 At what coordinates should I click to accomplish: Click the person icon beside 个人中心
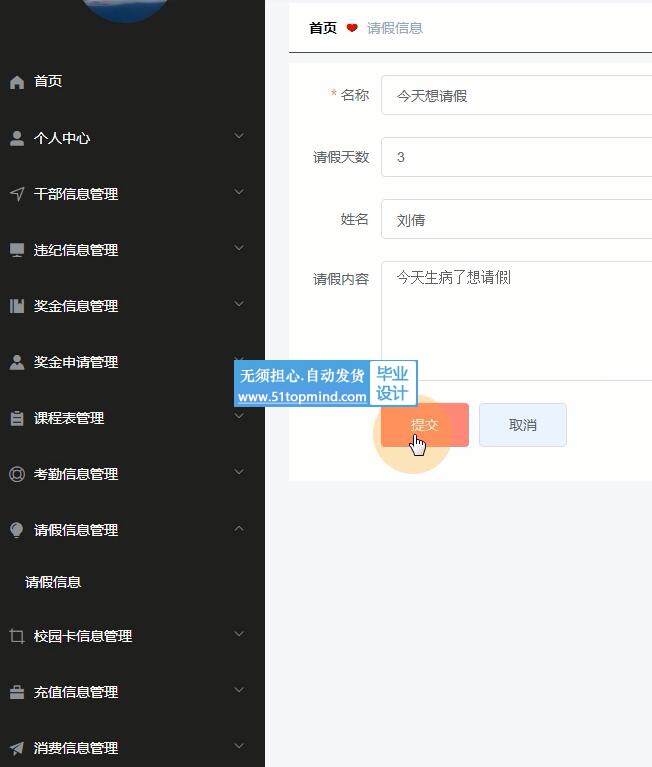point(17,138)
